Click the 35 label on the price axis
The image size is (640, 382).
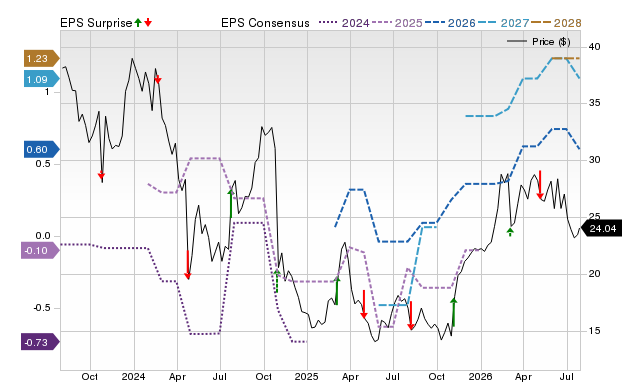(x=594, y=103)
